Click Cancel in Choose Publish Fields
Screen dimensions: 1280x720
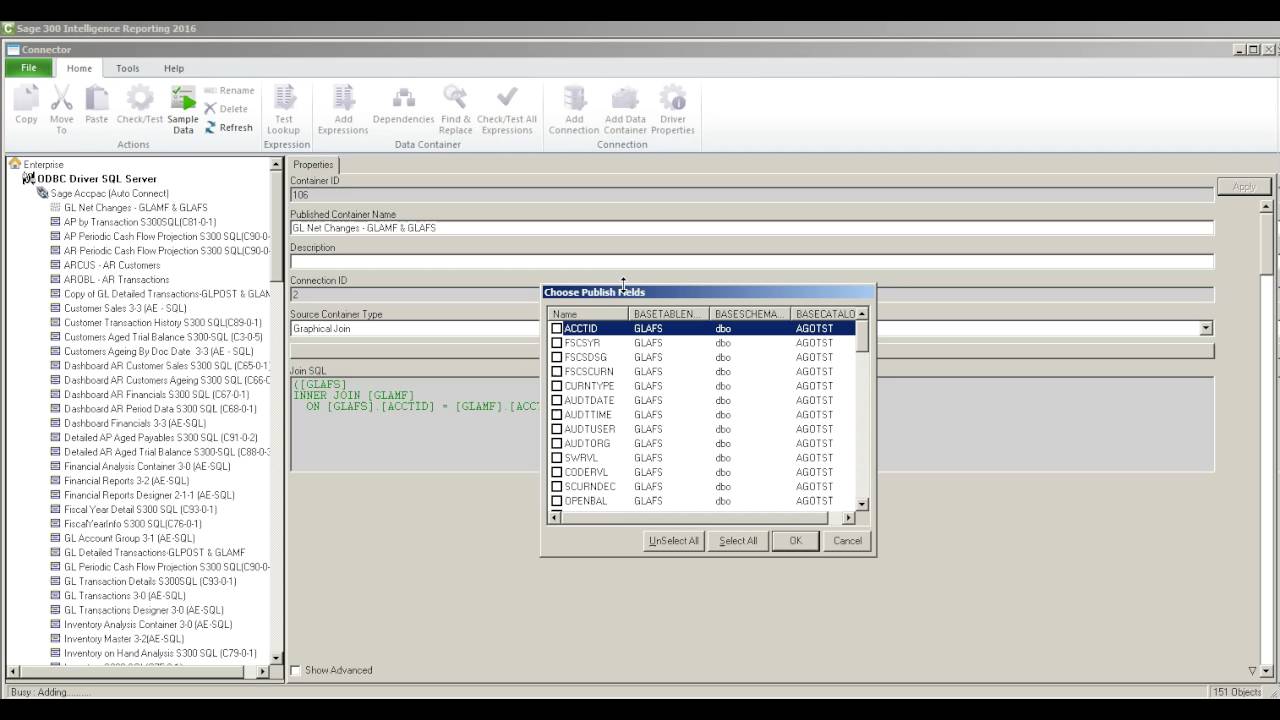click(847, 541)
